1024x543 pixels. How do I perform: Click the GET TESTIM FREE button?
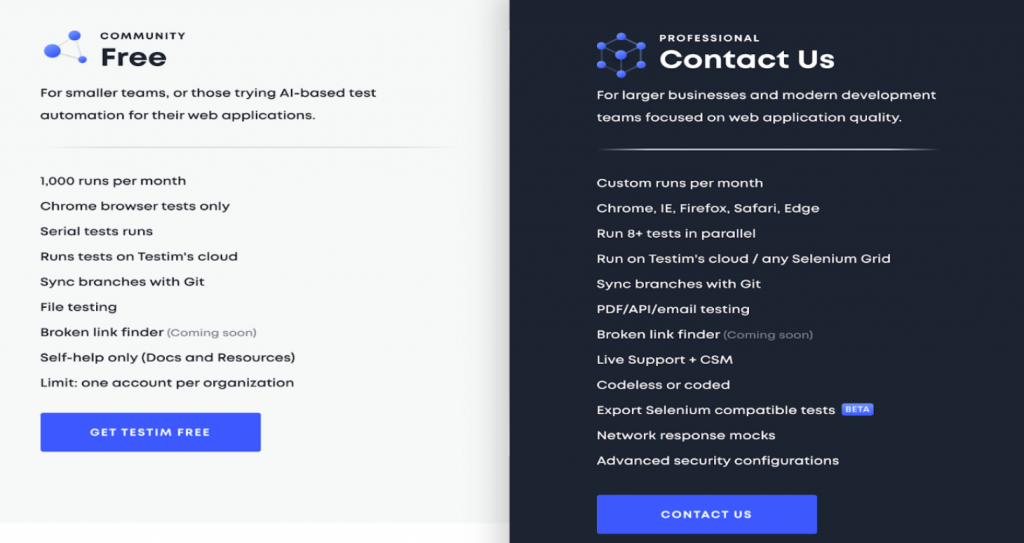coord(150,432)
